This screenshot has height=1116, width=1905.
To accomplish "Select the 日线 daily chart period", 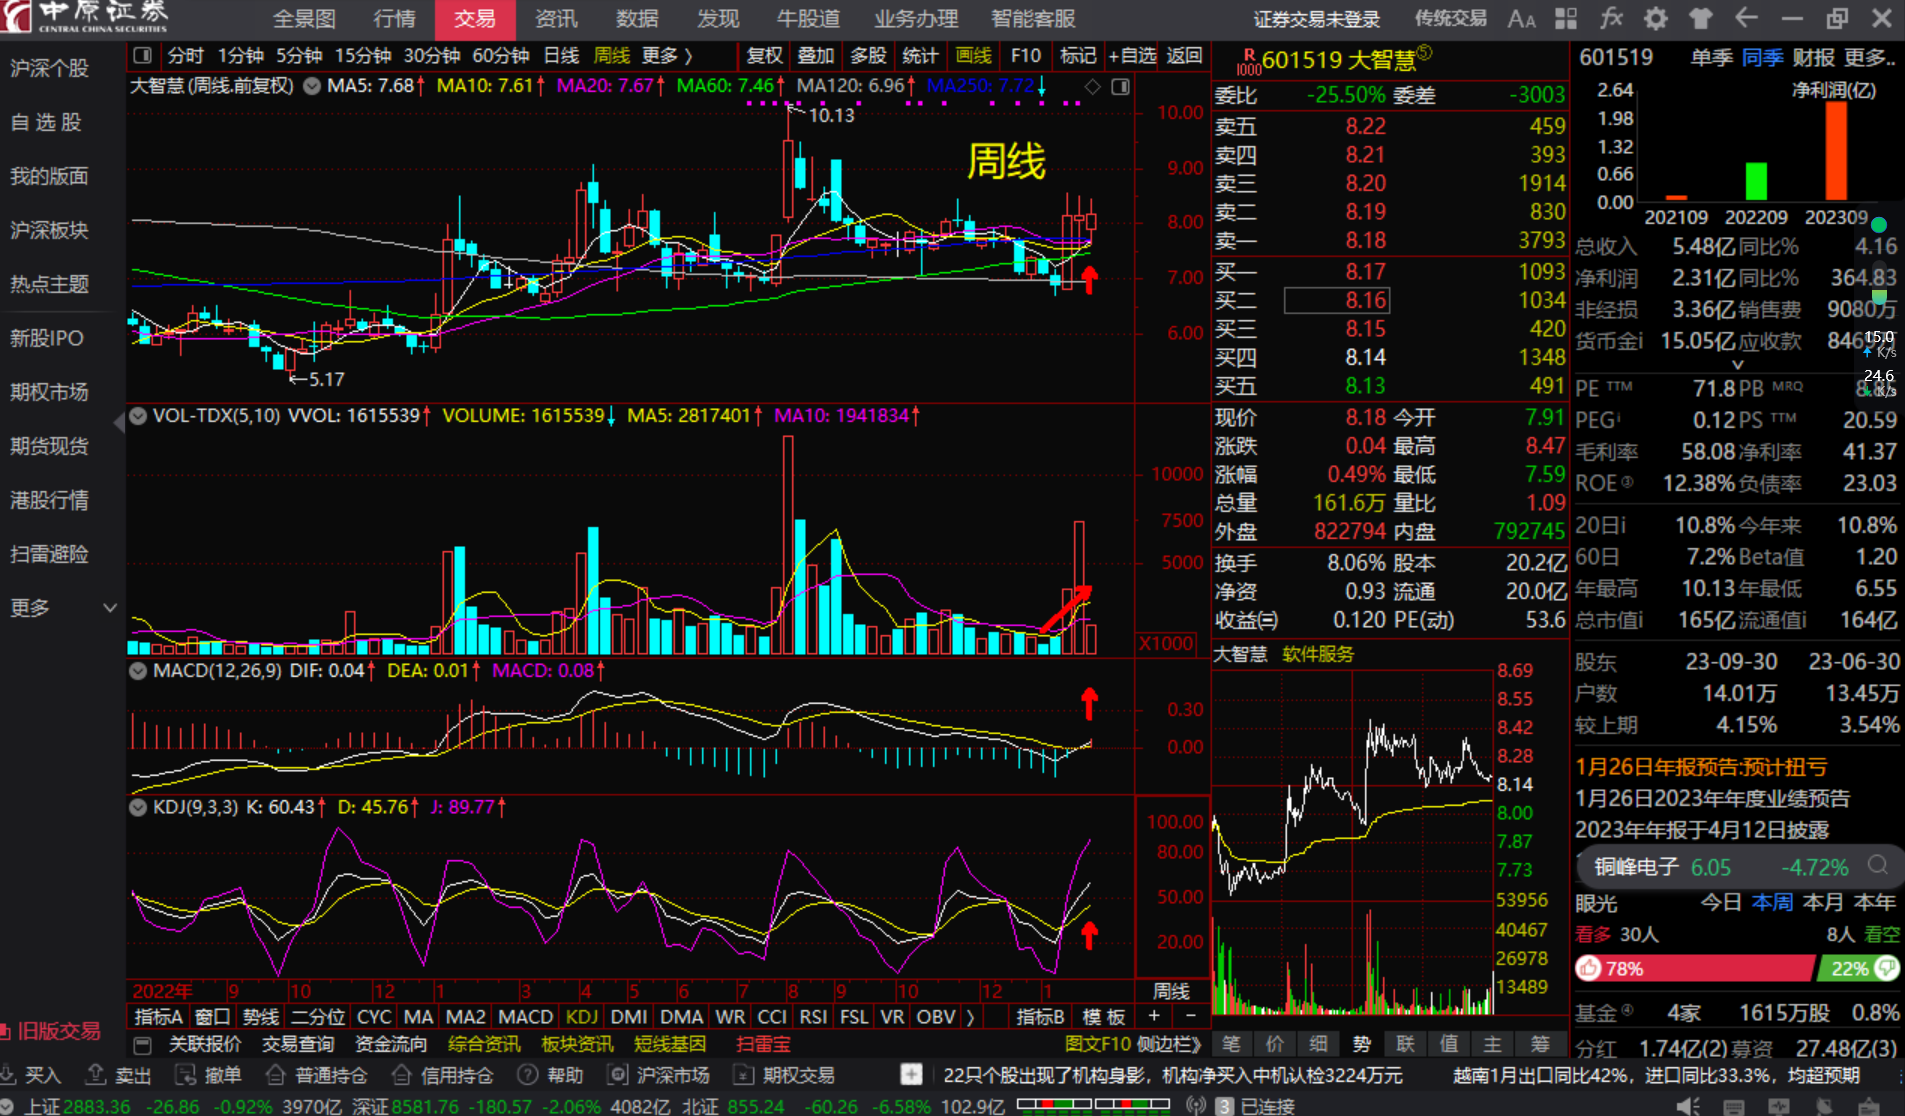I will point(561,56).
